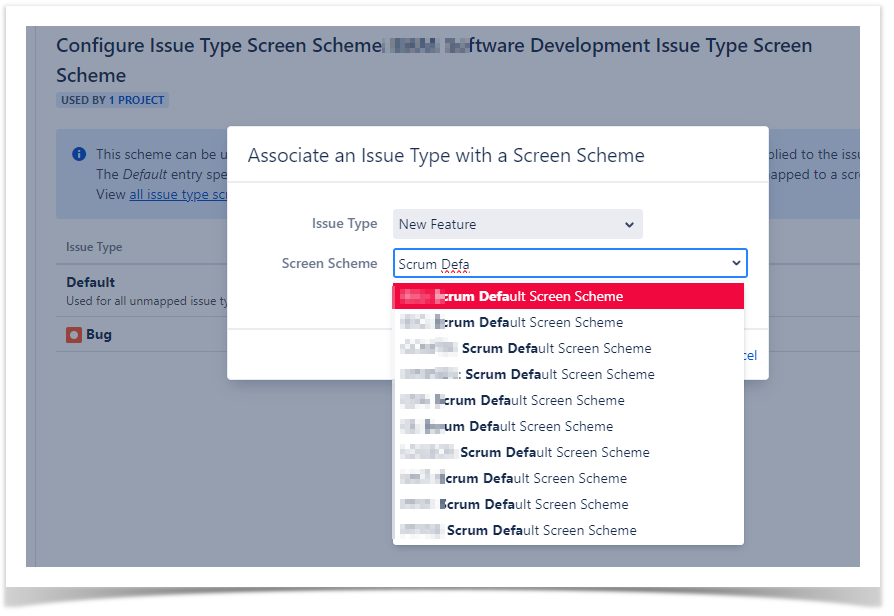Click the Issue Type column header
The height and width of the screenshot is (616, 894).
pyautogui.click(x=94, y=247)
